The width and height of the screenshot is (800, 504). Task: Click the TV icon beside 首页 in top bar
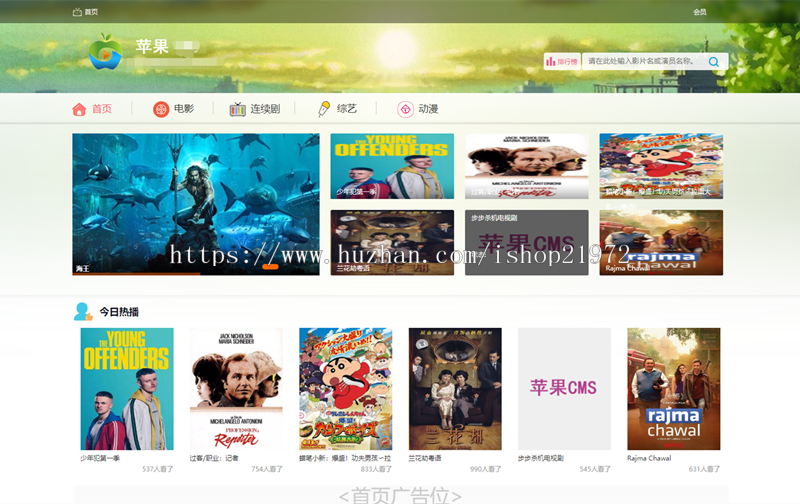tap(77, 12)
